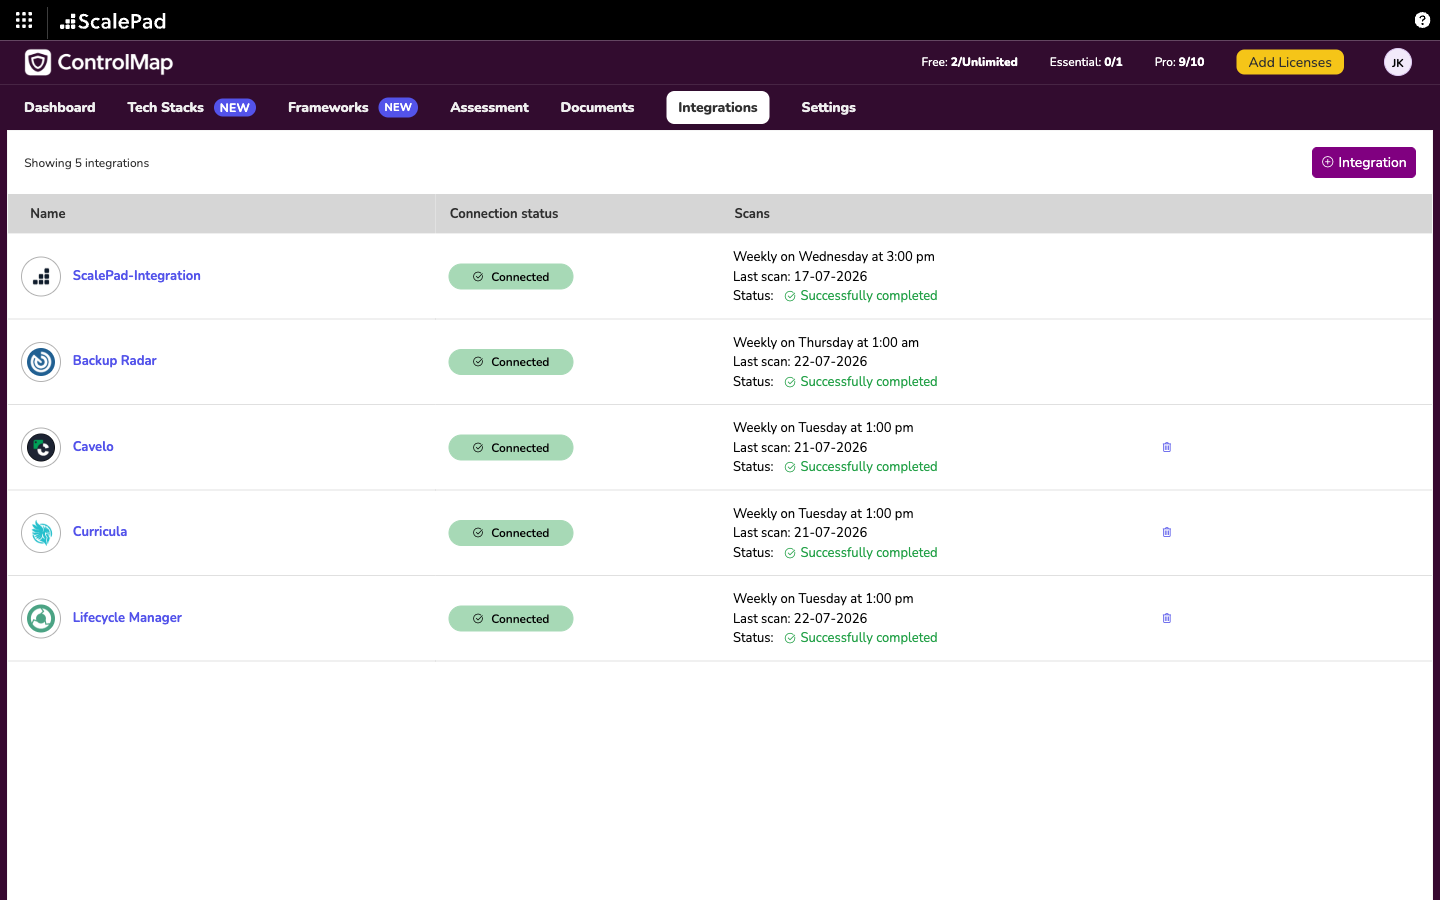The width and height of the screenshot is (1440, 900).
Task: Click Cavelo's 'Successfully completed' status
Action: coord(861,467)
